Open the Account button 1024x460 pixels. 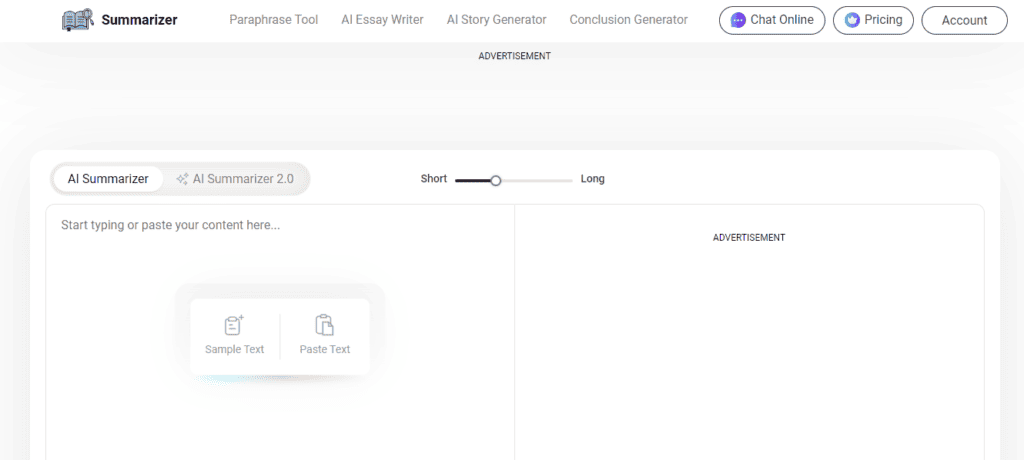coord(964,20)
